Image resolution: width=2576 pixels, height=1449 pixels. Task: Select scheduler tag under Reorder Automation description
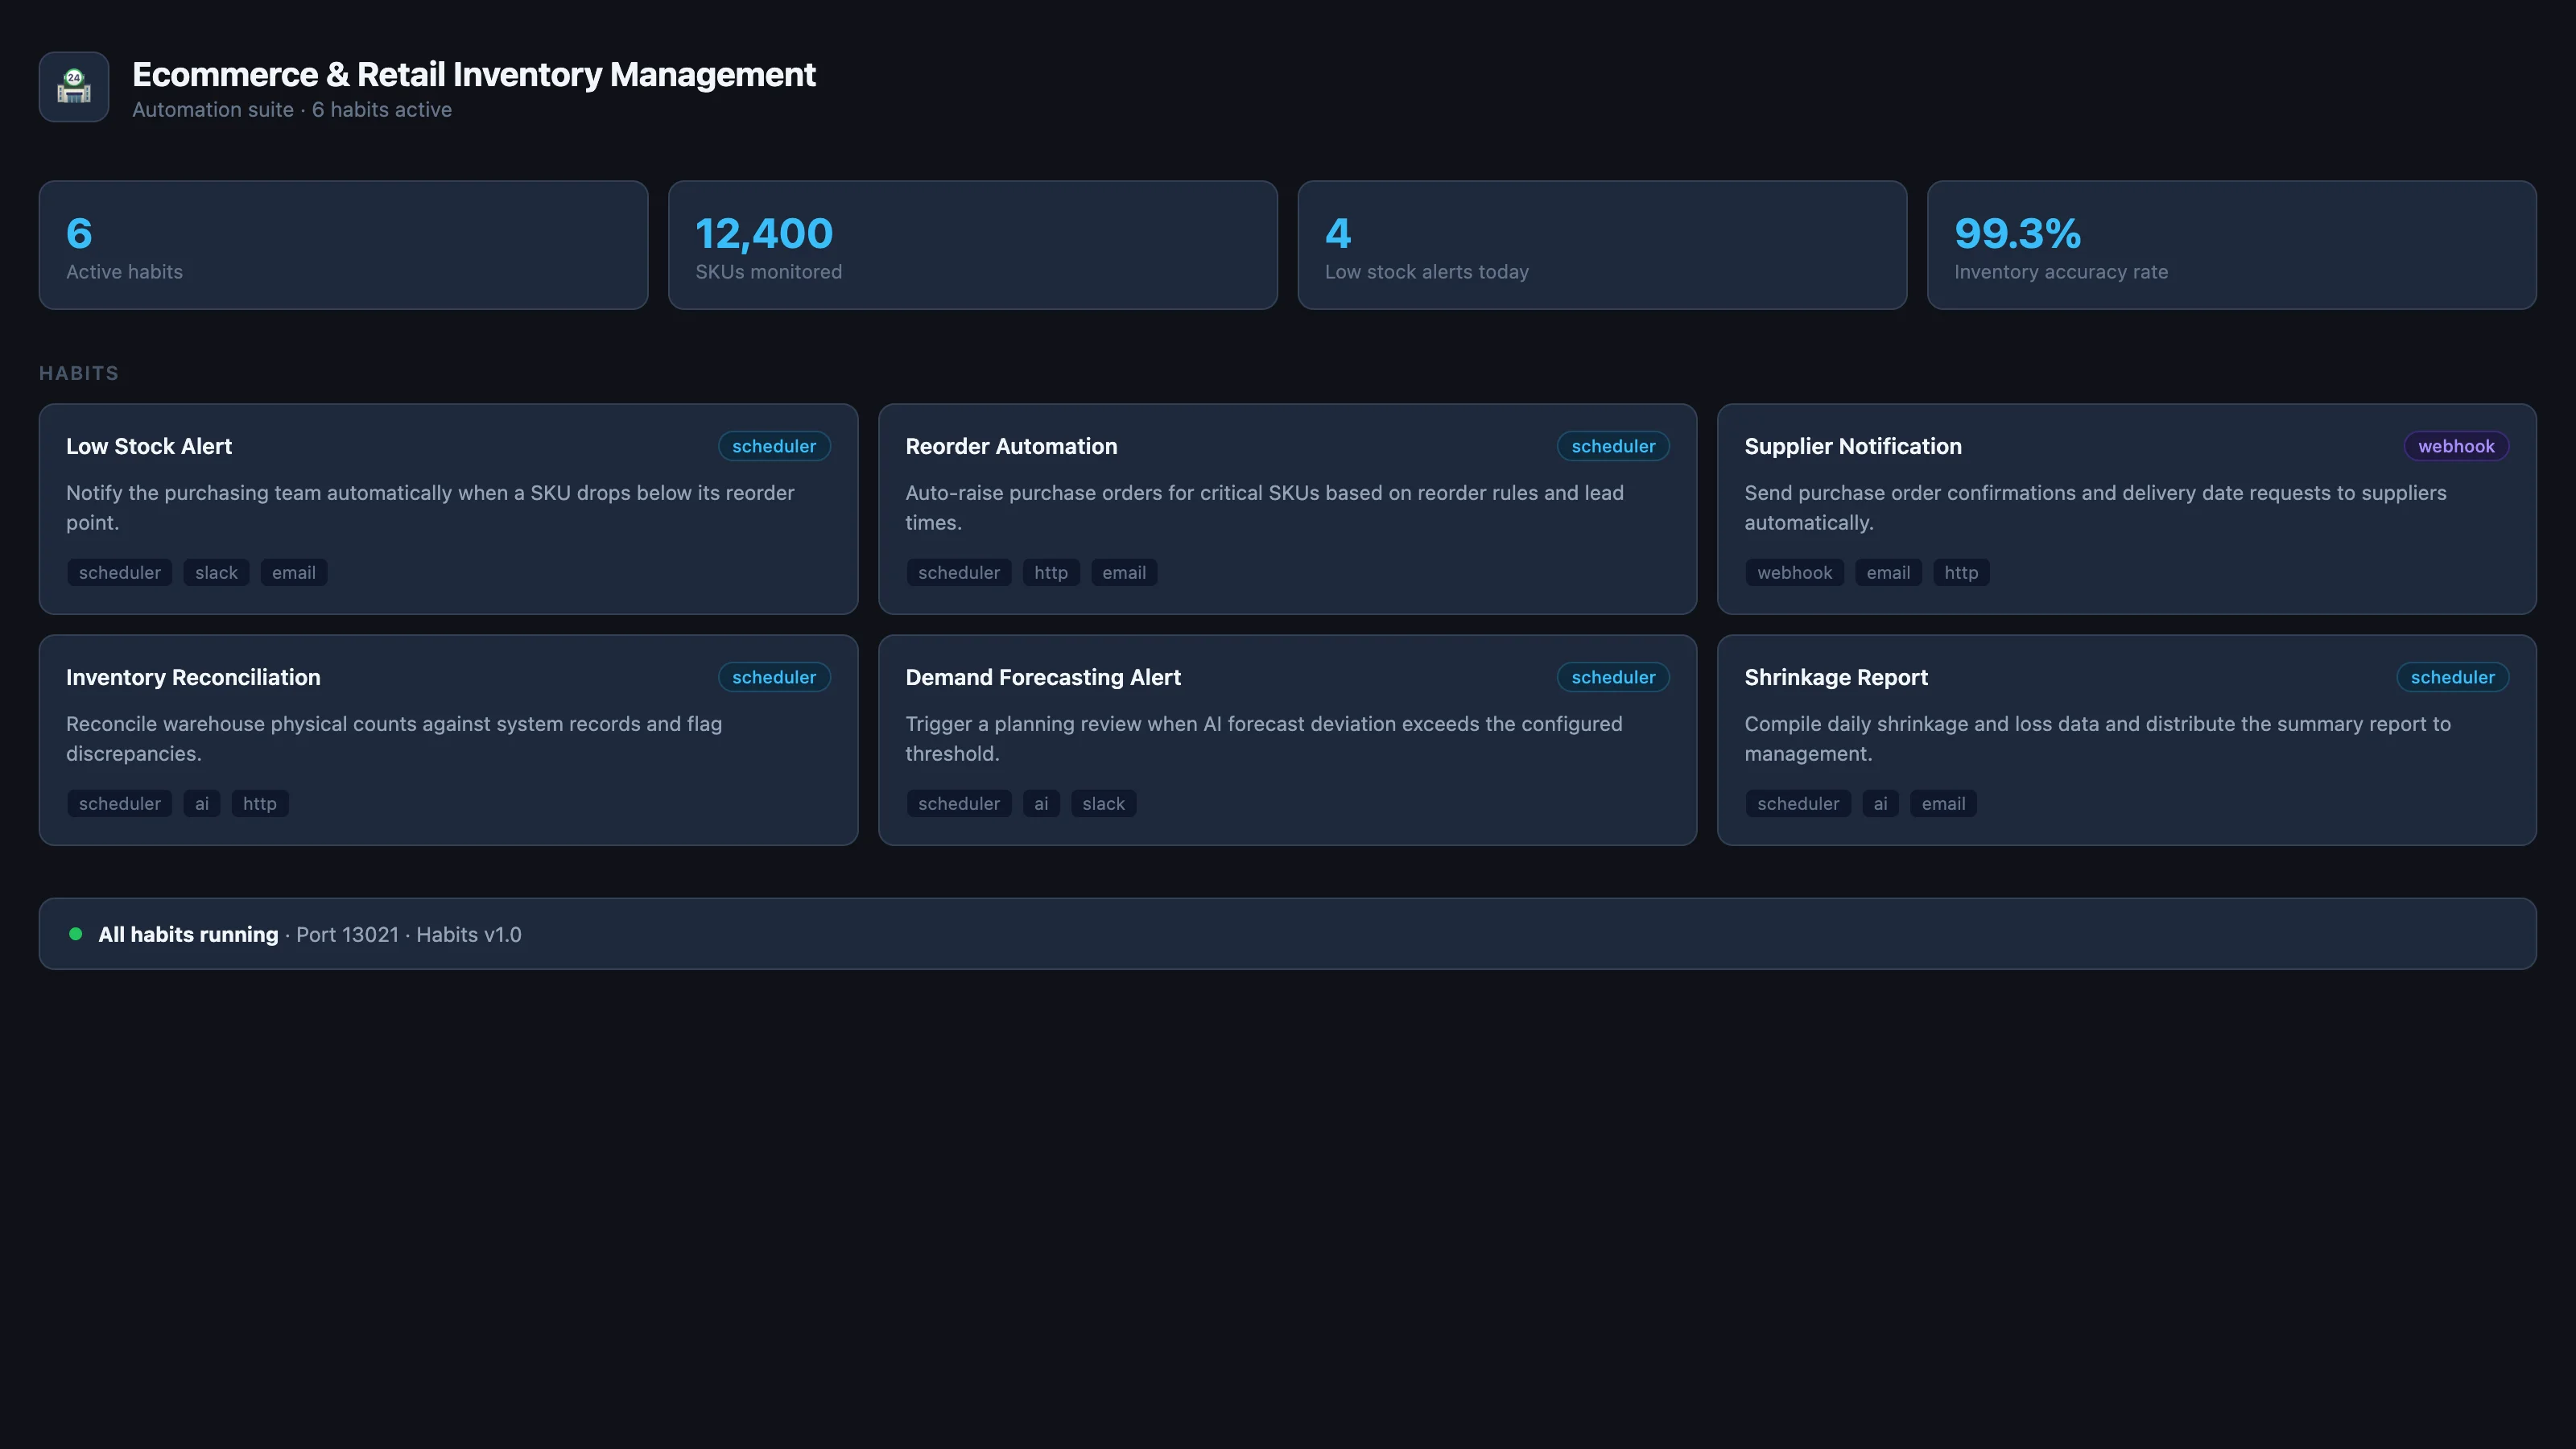(959, 573)
